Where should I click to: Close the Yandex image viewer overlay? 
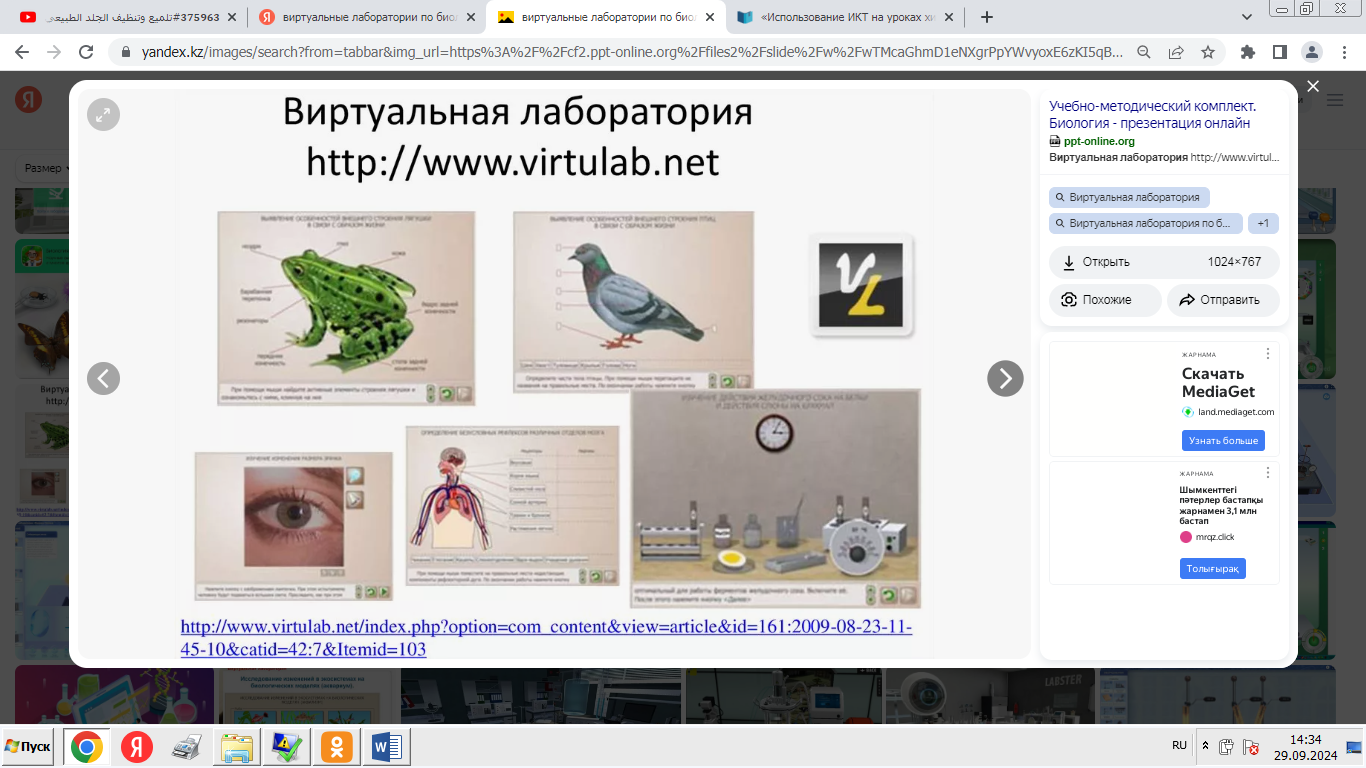pos(1313,87)
